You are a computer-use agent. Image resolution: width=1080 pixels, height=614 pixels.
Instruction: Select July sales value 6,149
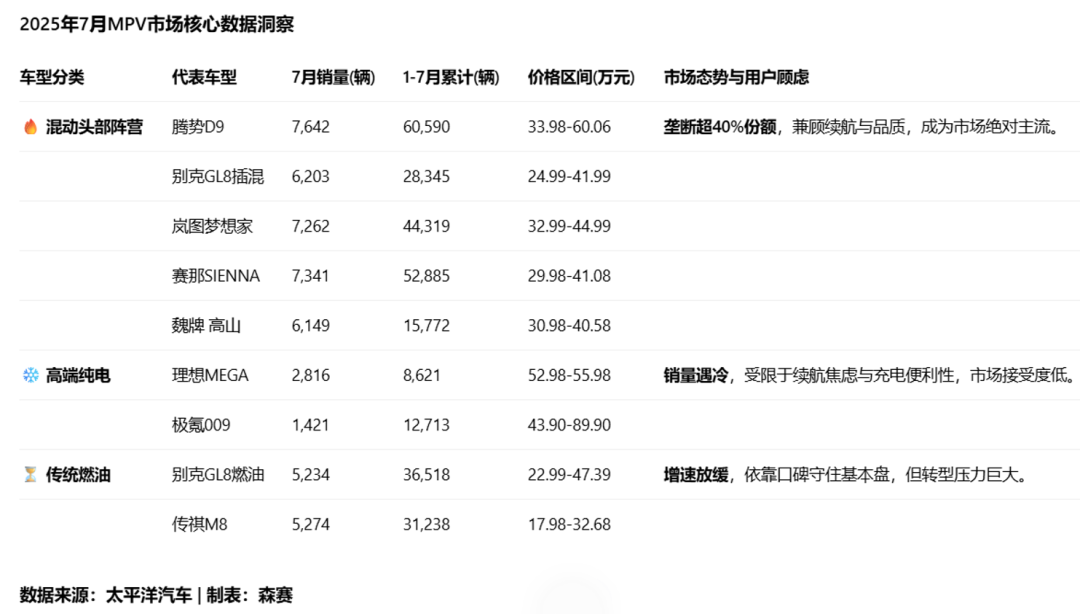point(311,325)
